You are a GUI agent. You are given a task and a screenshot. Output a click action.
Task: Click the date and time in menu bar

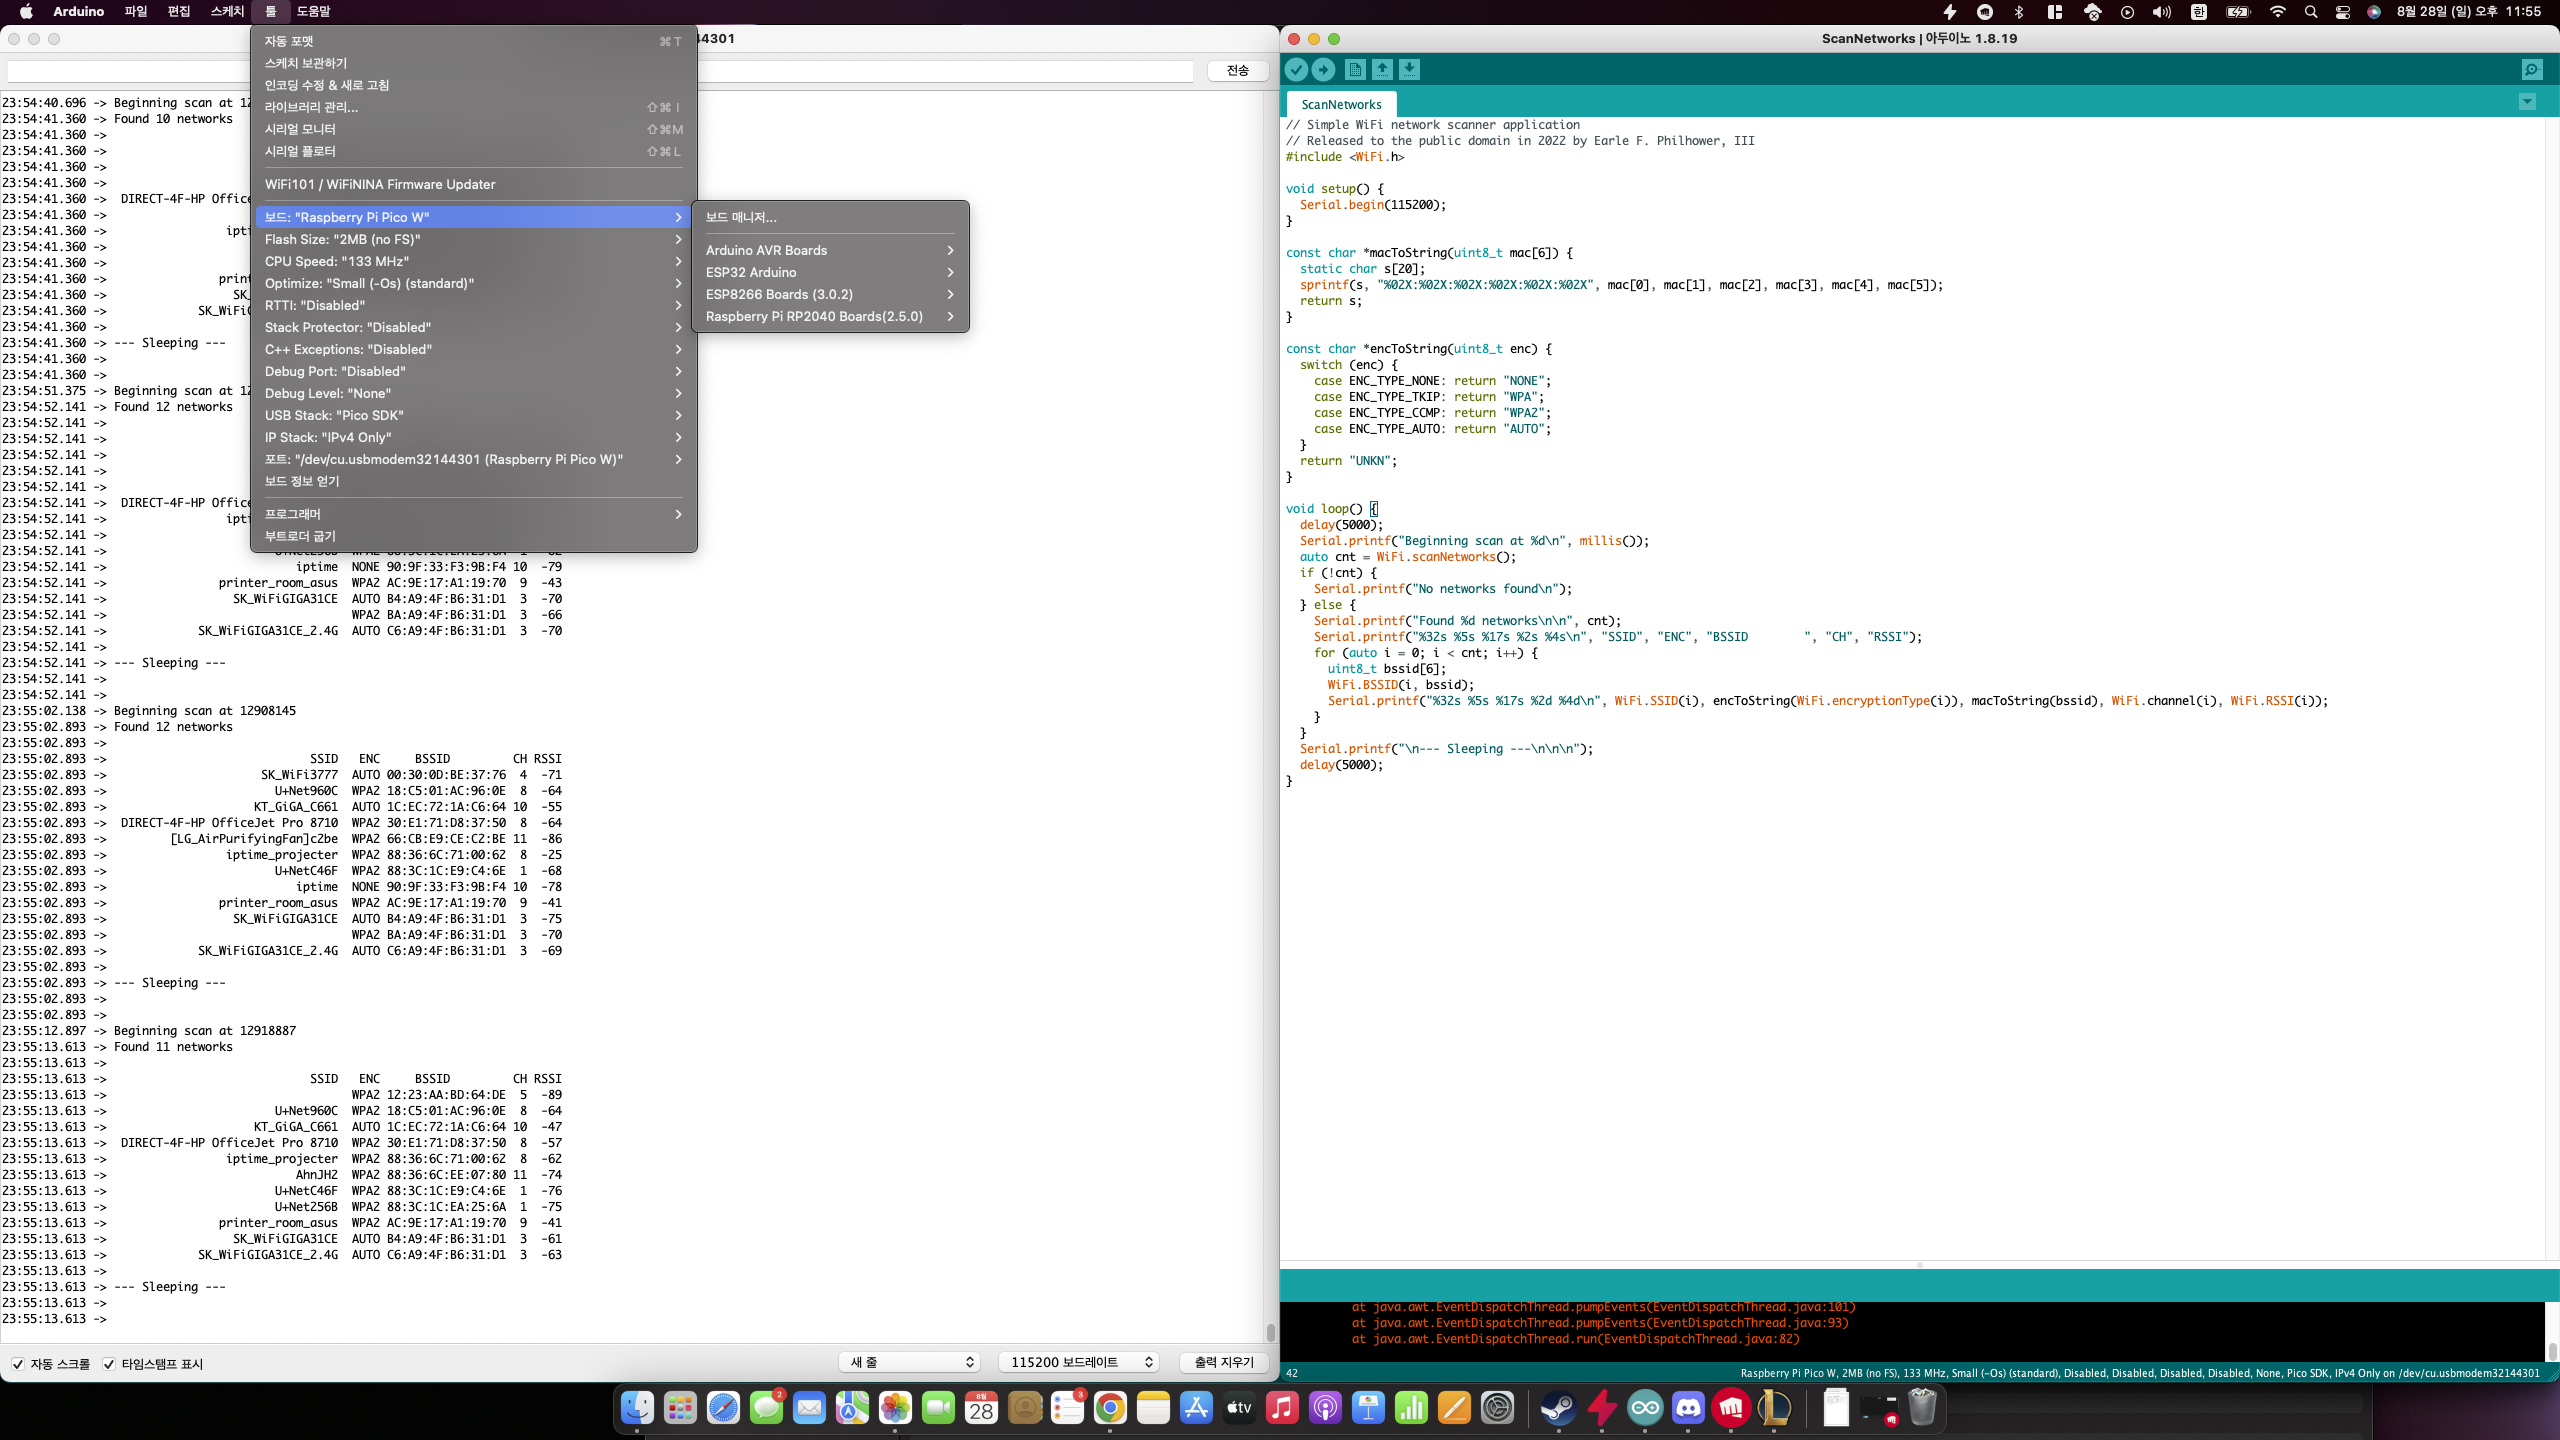(2468, 12)
